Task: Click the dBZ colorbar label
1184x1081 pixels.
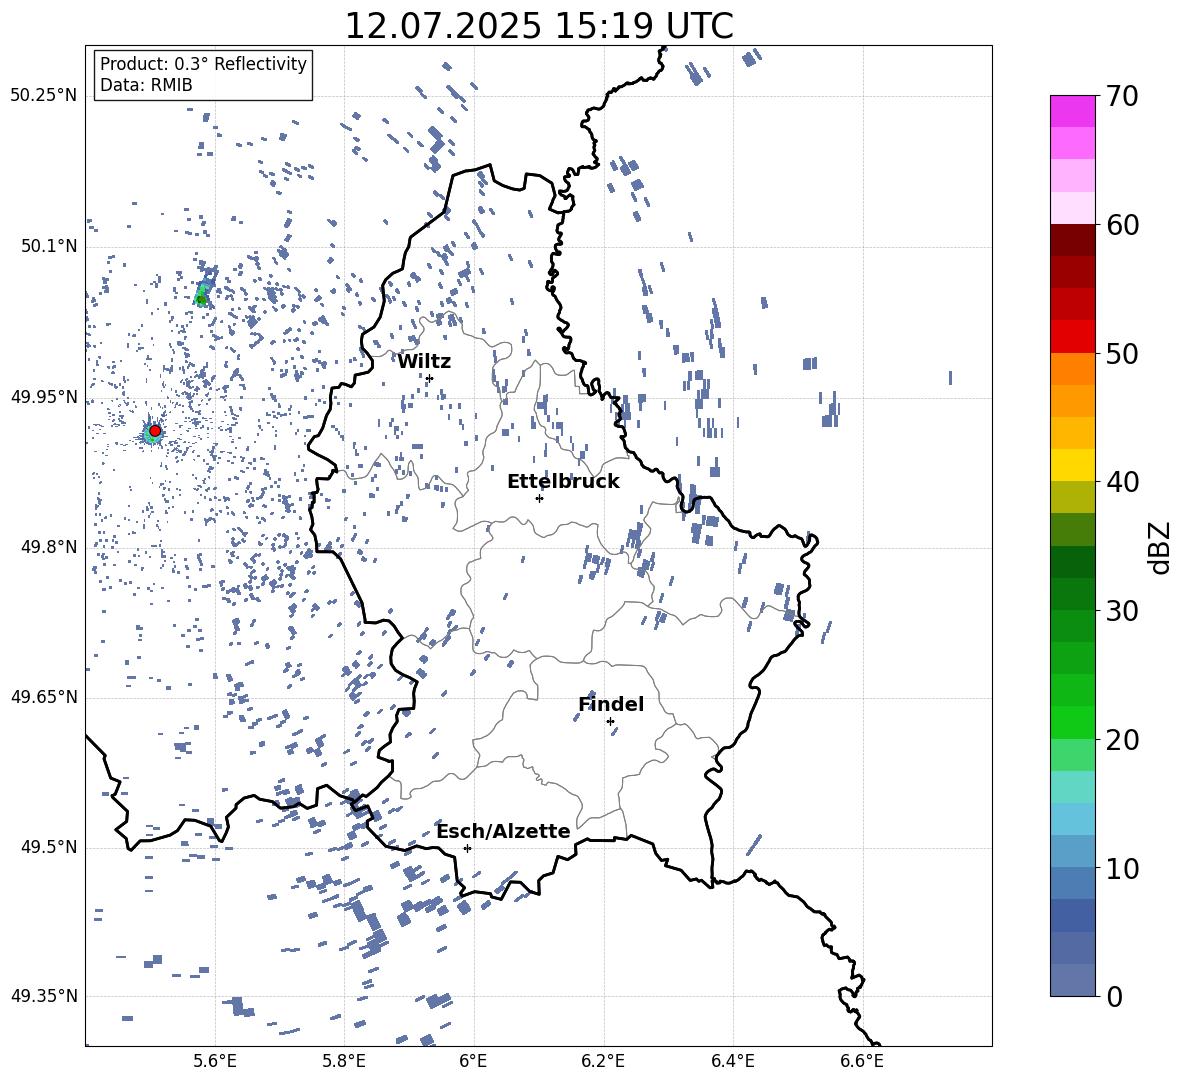Action: pyautogui.click(x=1160, y=547)
